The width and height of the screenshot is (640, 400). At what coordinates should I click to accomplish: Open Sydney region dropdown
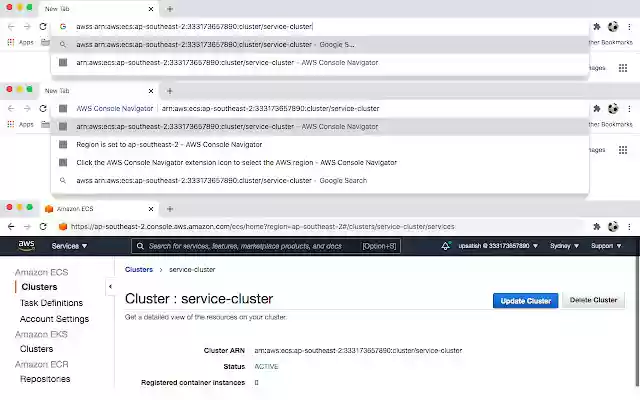tap(564, 246)
